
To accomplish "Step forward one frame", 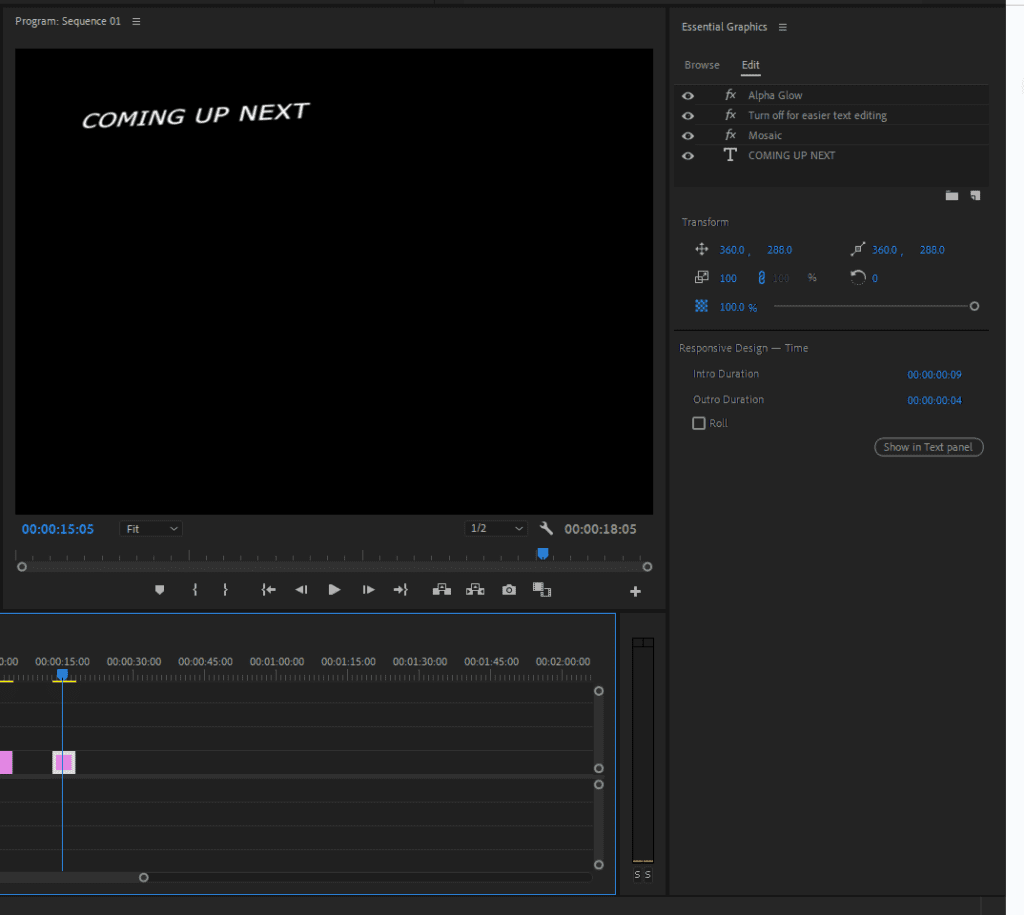I will (368, 590).
